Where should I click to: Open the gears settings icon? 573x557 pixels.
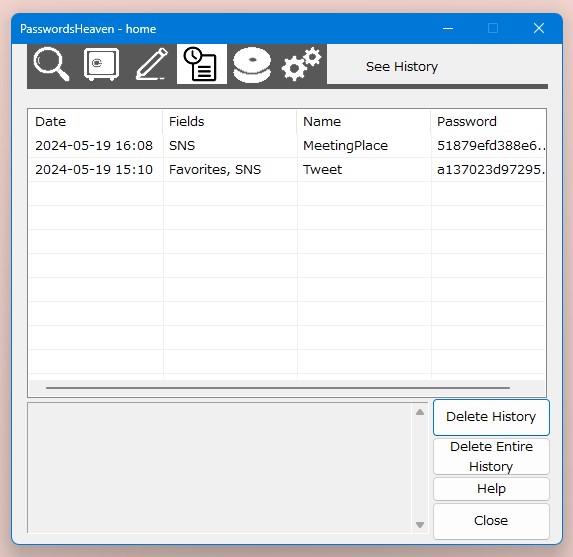301,64
